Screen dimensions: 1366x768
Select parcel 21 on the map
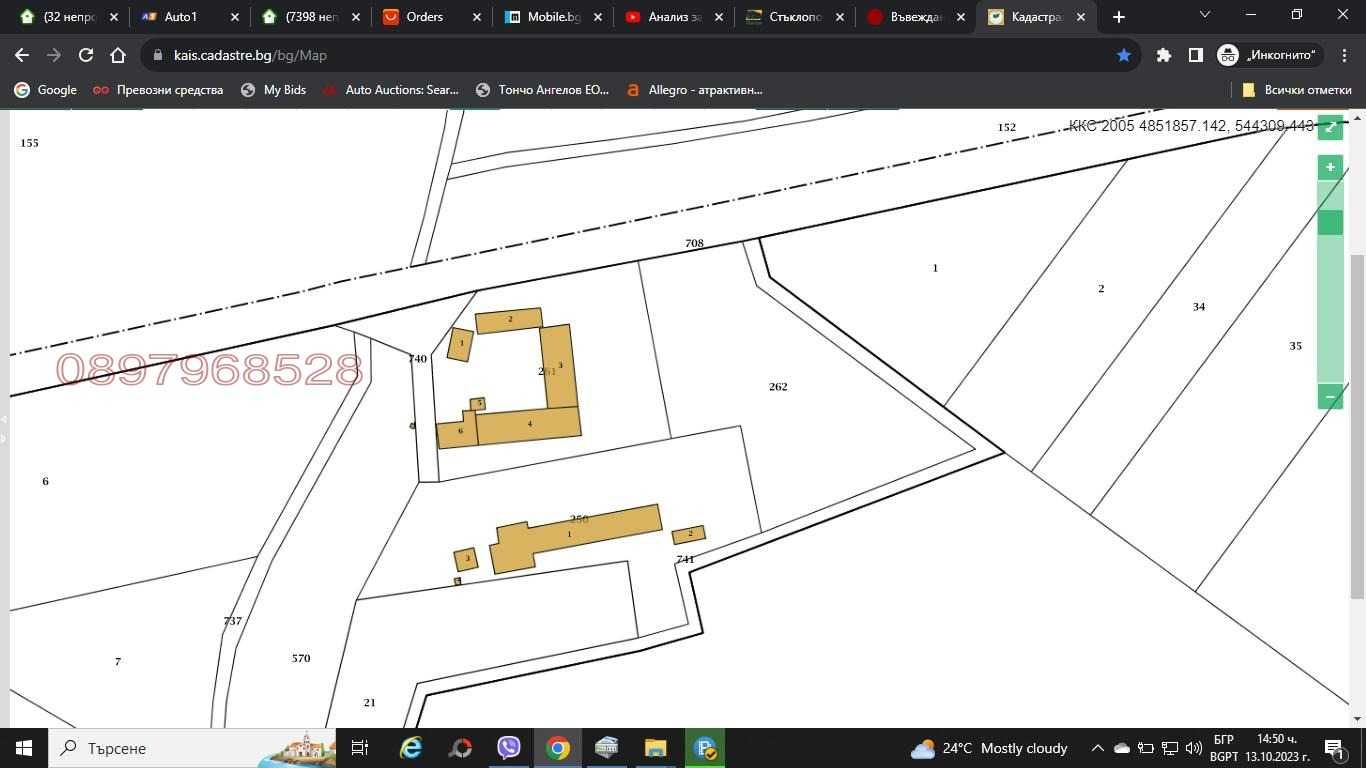click(369, 703)
